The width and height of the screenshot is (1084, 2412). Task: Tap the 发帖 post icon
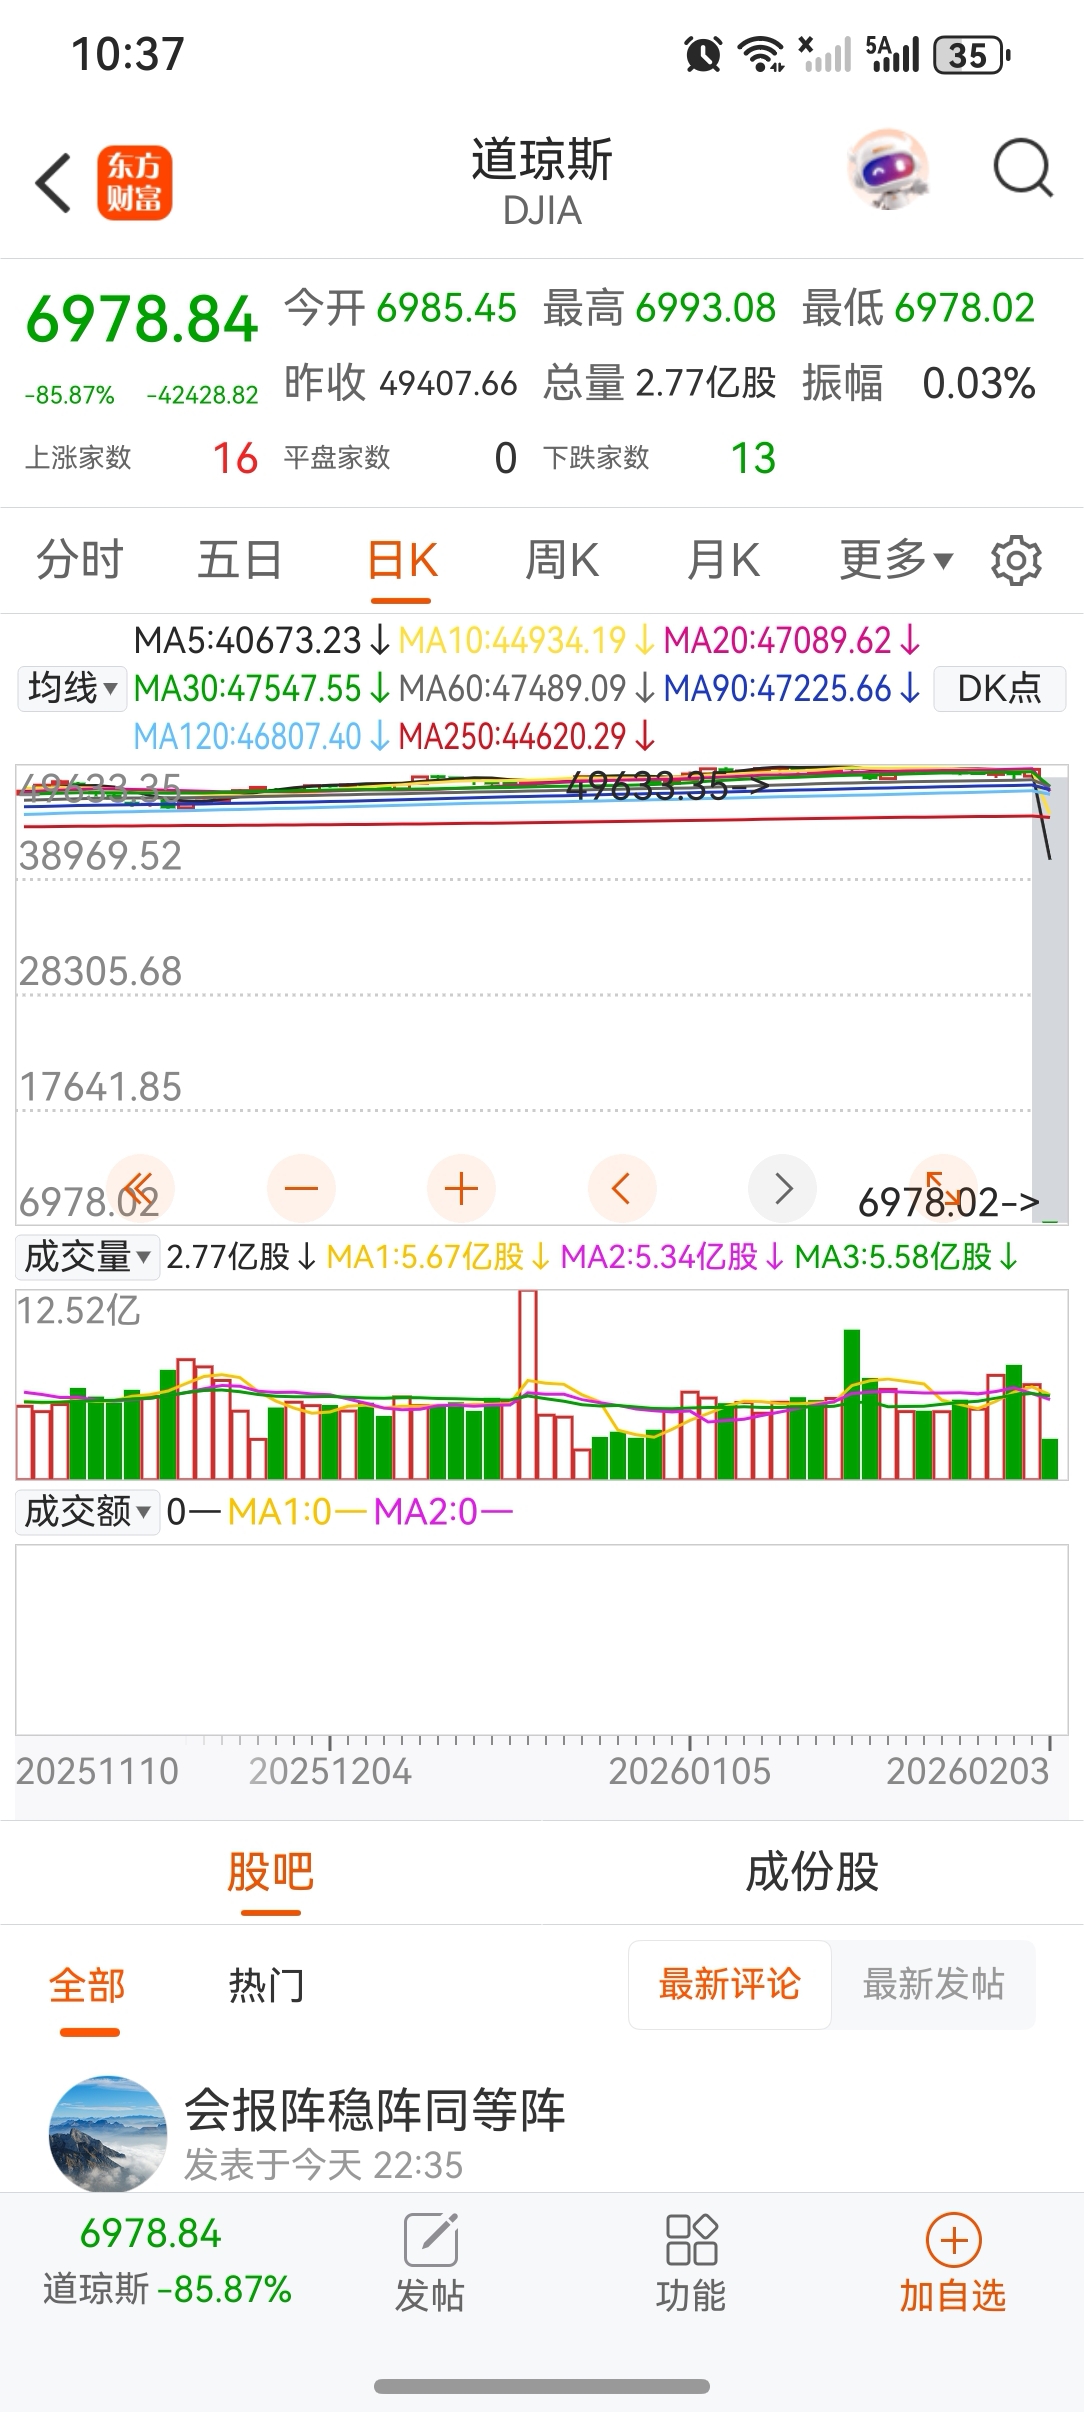[431, 2264]
